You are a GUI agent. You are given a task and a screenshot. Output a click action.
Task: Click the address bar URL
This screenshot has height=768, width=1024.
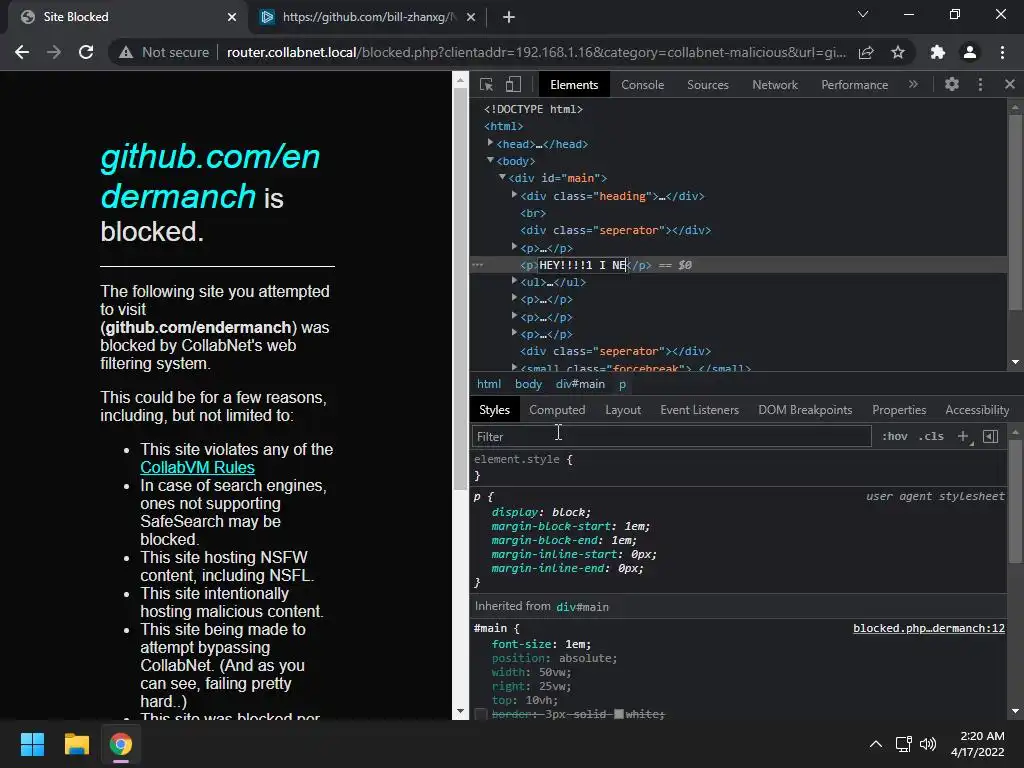point(536,52)
